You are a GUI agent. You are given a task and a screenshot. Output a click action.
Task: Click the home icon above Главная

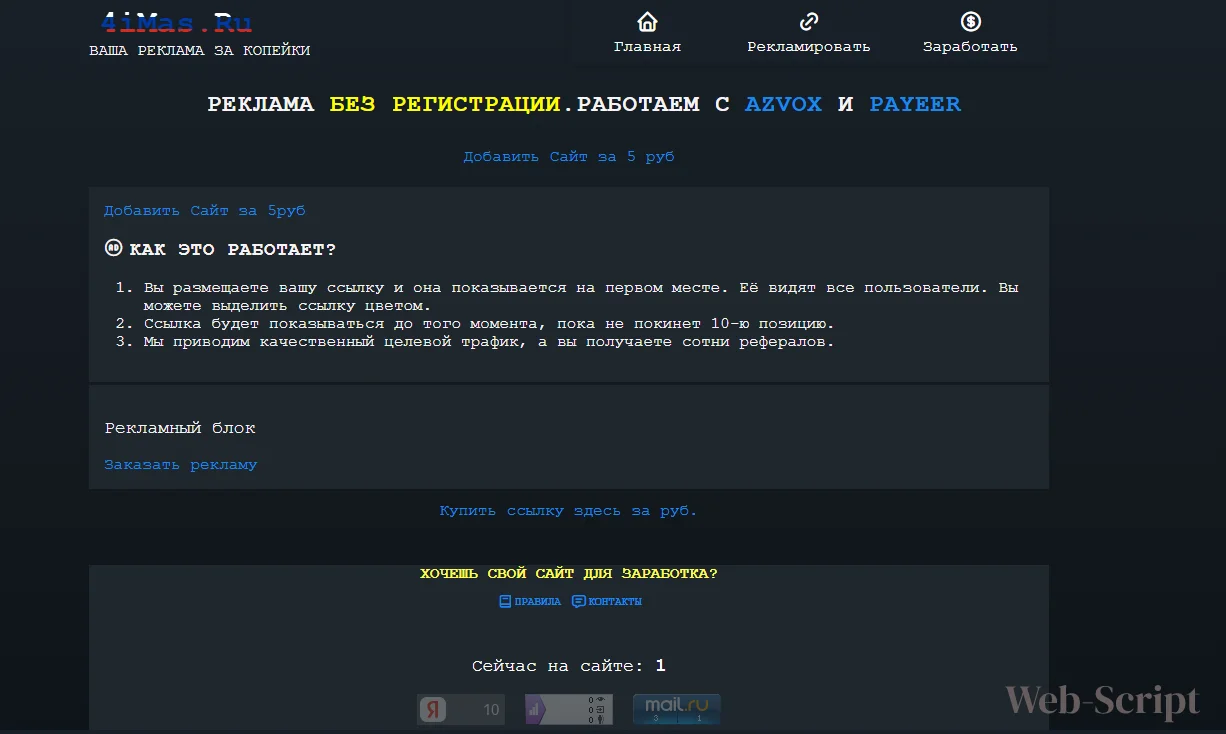(647, 22)
